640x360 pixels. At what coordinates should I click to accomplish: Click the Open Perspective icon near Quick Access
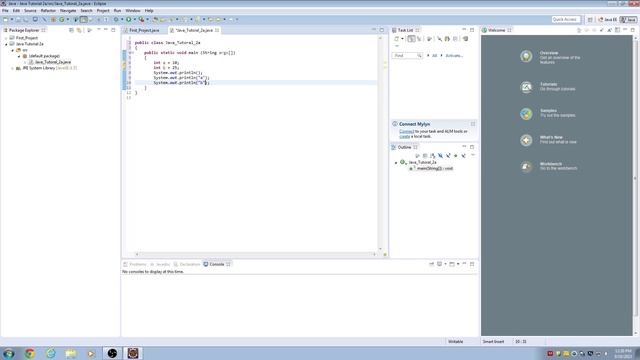pyautogui.click(x=590, y=20)
